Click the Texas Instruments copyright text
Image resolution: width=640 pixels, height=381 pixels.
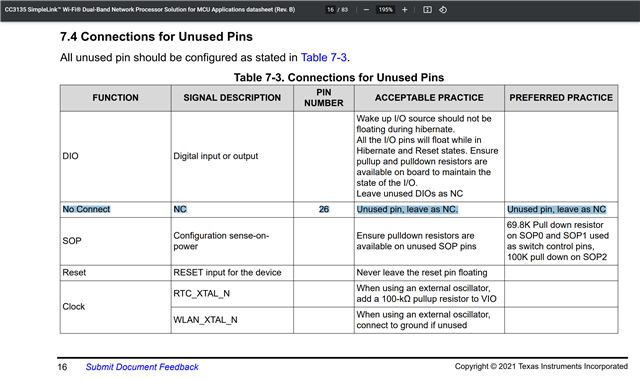[x=541, y=366]
